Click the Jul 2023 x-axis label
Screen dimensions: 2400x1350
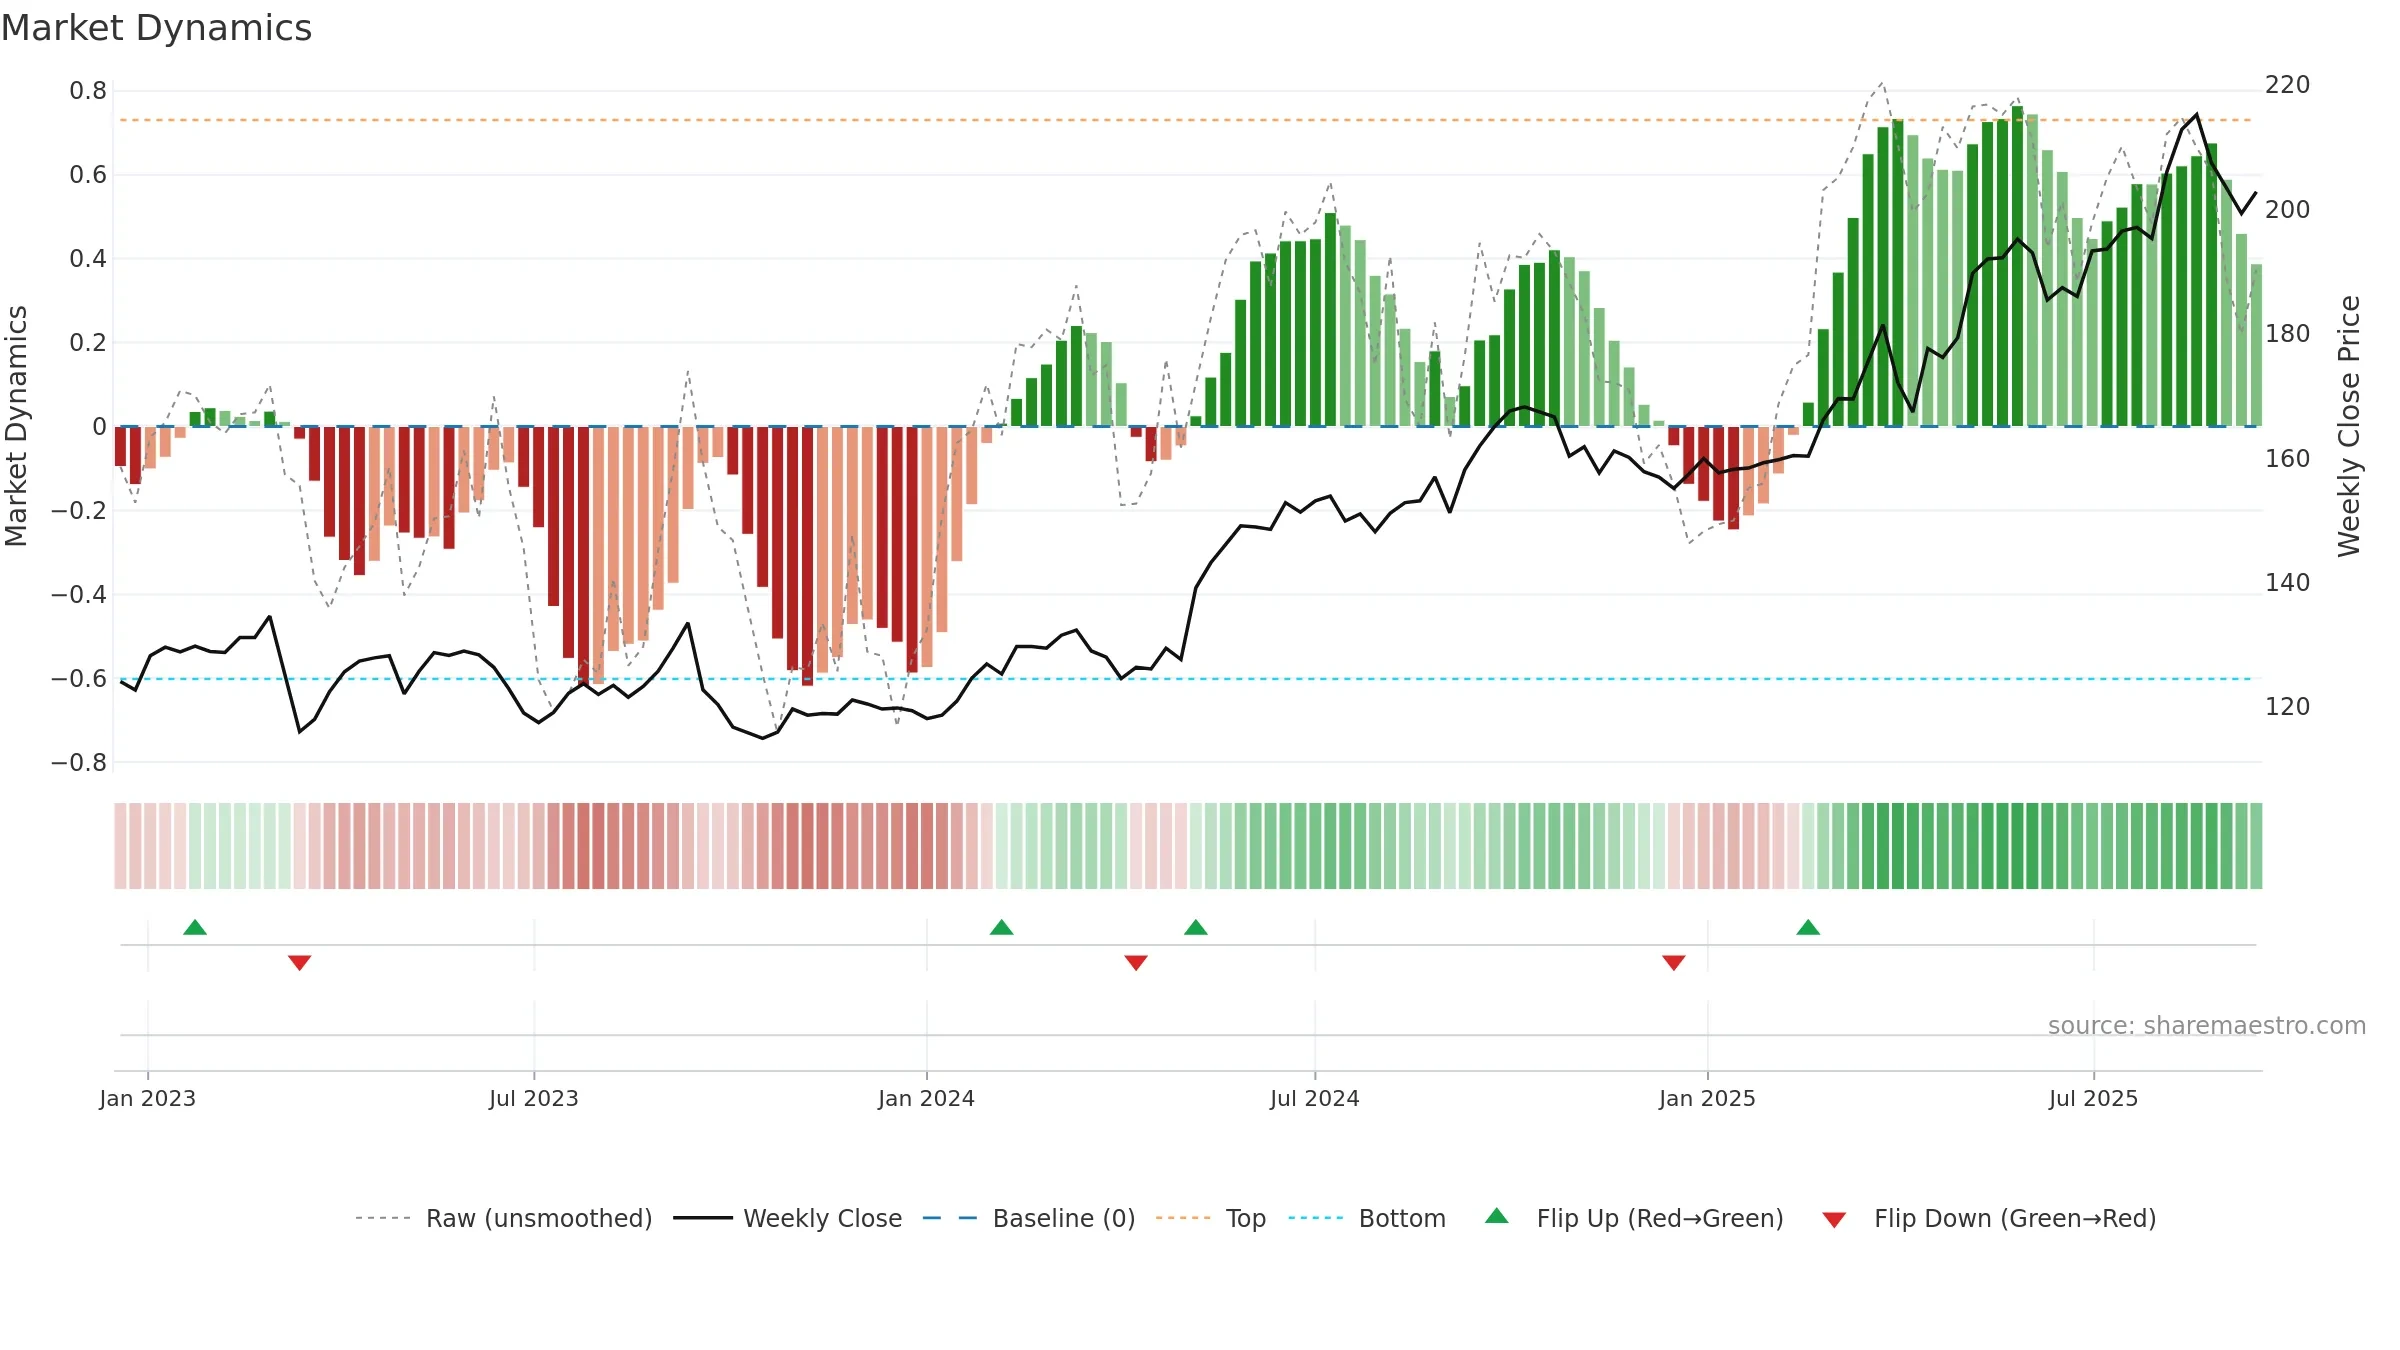[x=534, y=1098]
